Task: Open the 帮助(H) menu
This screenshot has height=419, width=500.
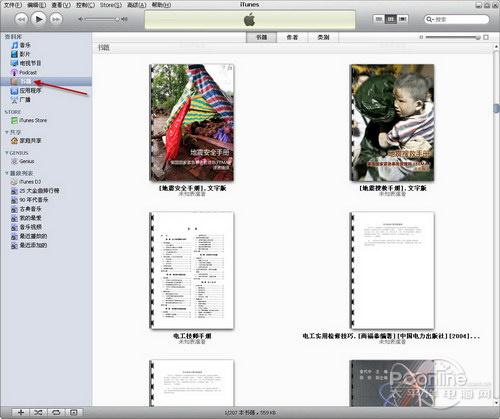Action: pos(161,5)
